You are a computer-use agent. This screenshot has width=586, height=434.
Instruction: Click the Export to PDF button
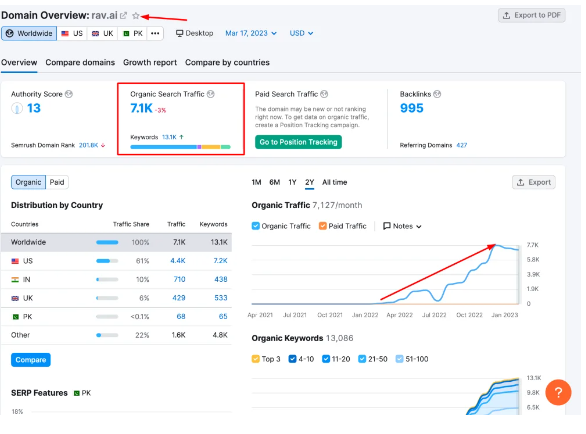(x=531, y=15)
